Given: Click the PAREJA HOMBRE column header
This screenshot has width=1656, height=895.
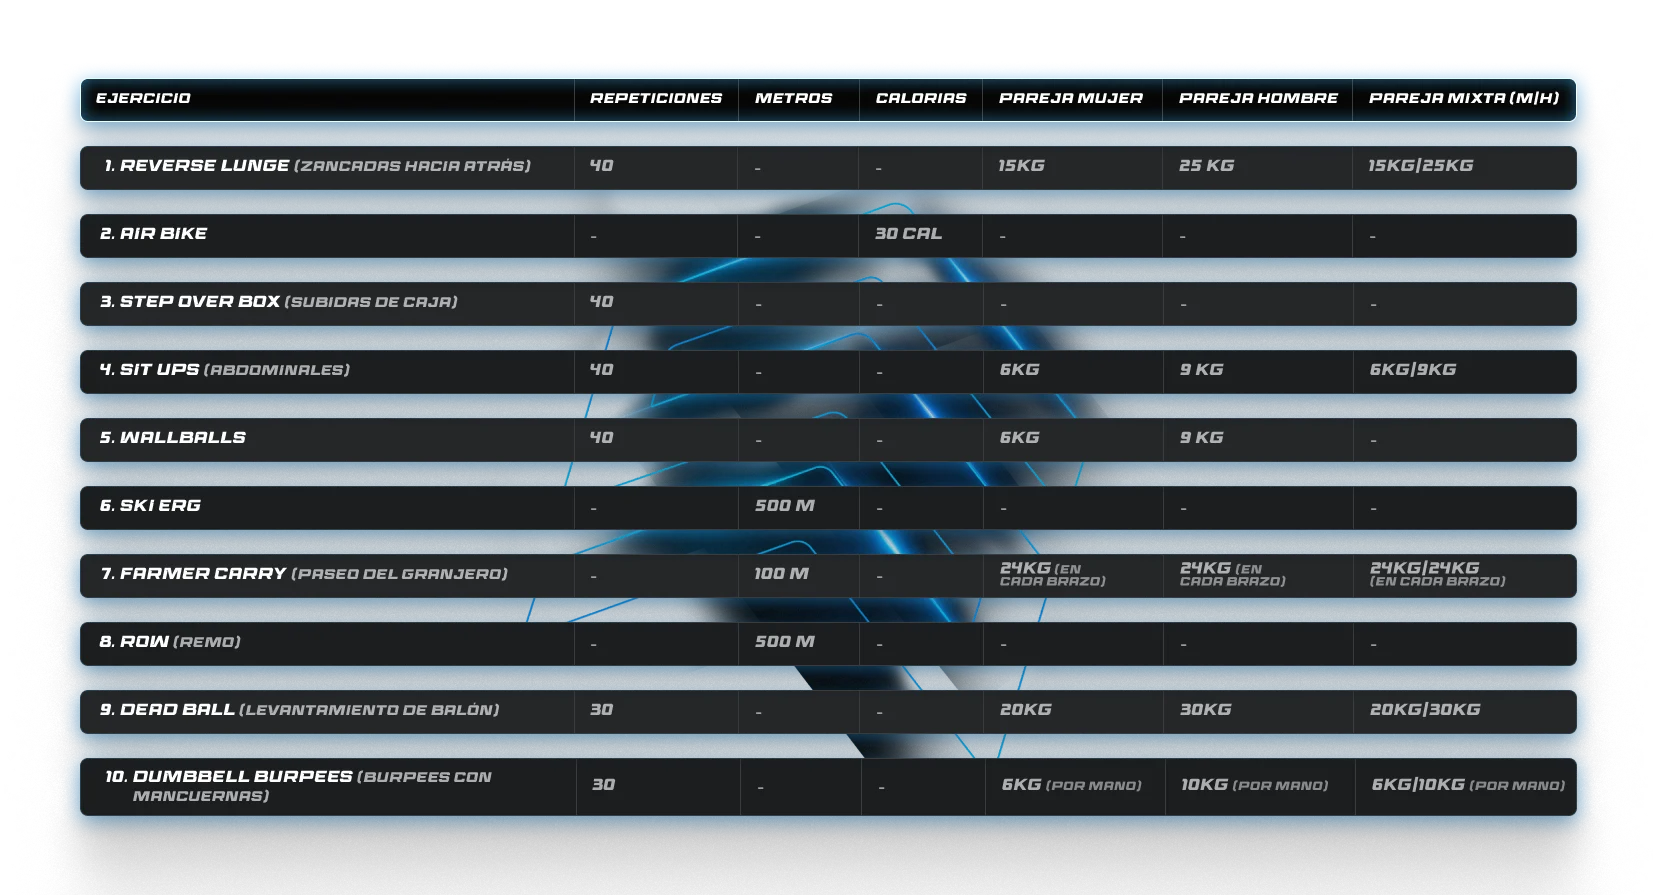Looking at the screenshot, I should click(1258, 98).
